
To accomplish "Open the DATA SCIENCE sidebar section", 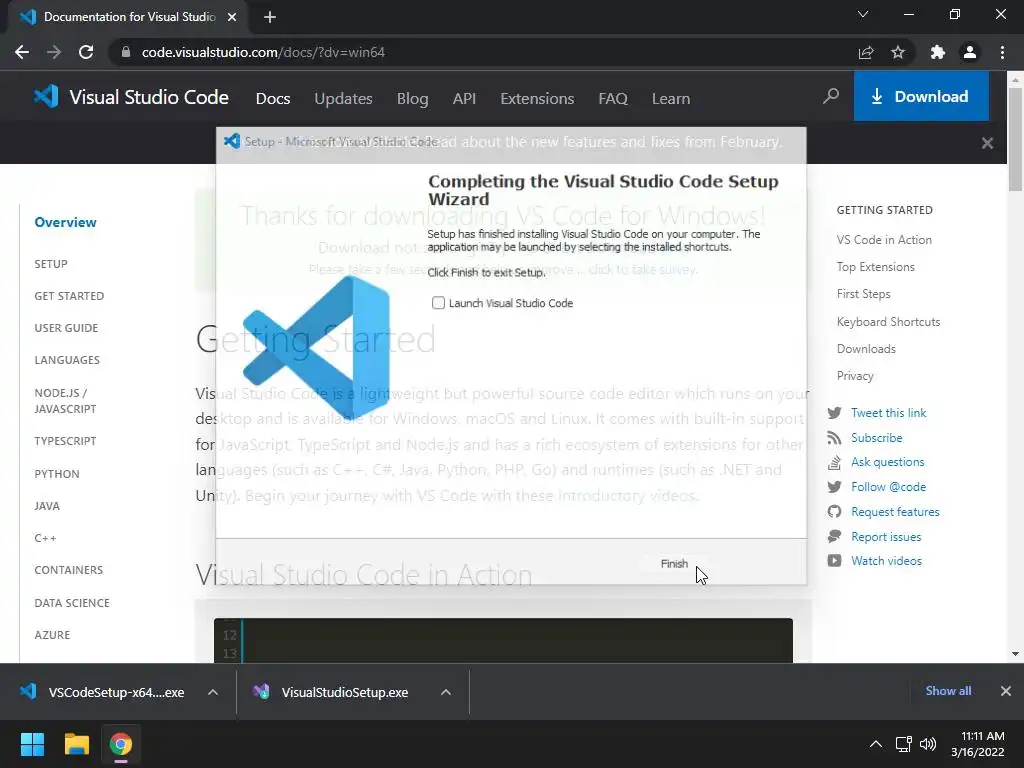I will pyautogui.click(x=72, y=603).
